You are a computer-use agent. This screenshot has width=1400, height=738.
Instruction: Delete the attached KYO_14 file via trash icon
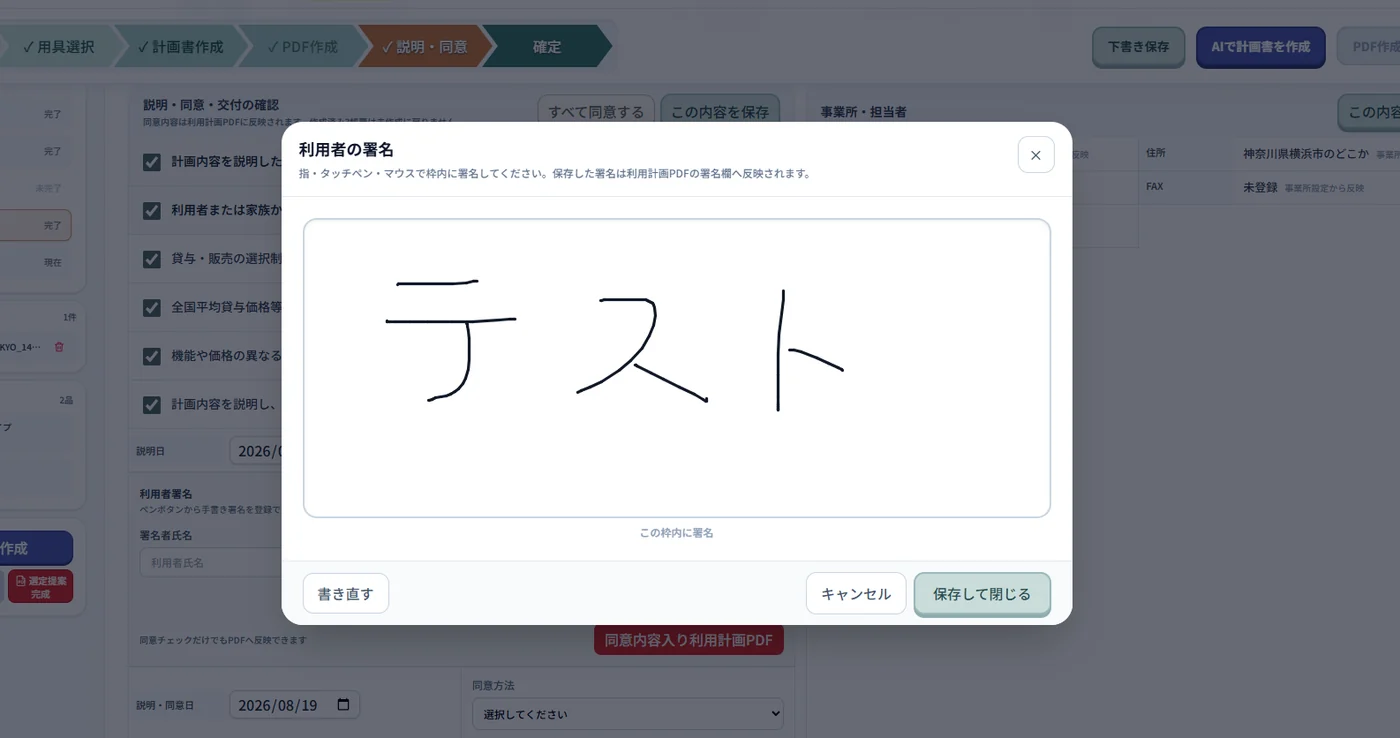coord(59,347)
